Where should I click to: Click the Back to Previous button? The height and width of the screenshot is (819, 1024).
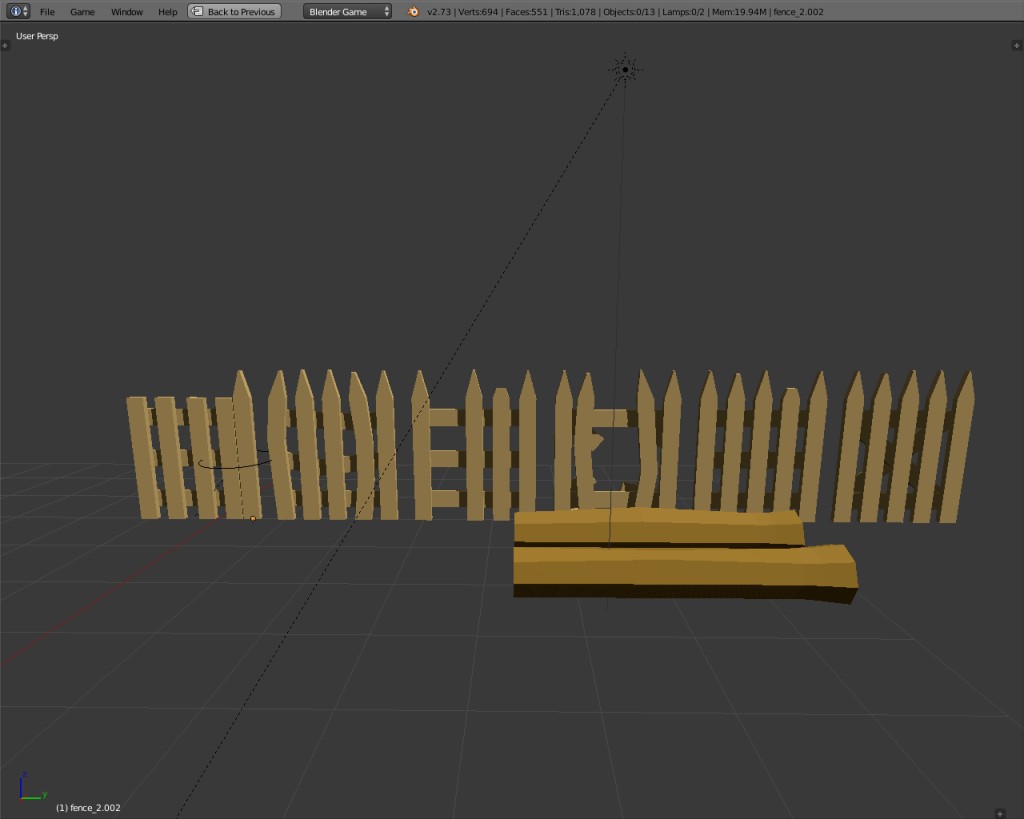(240, 11)
